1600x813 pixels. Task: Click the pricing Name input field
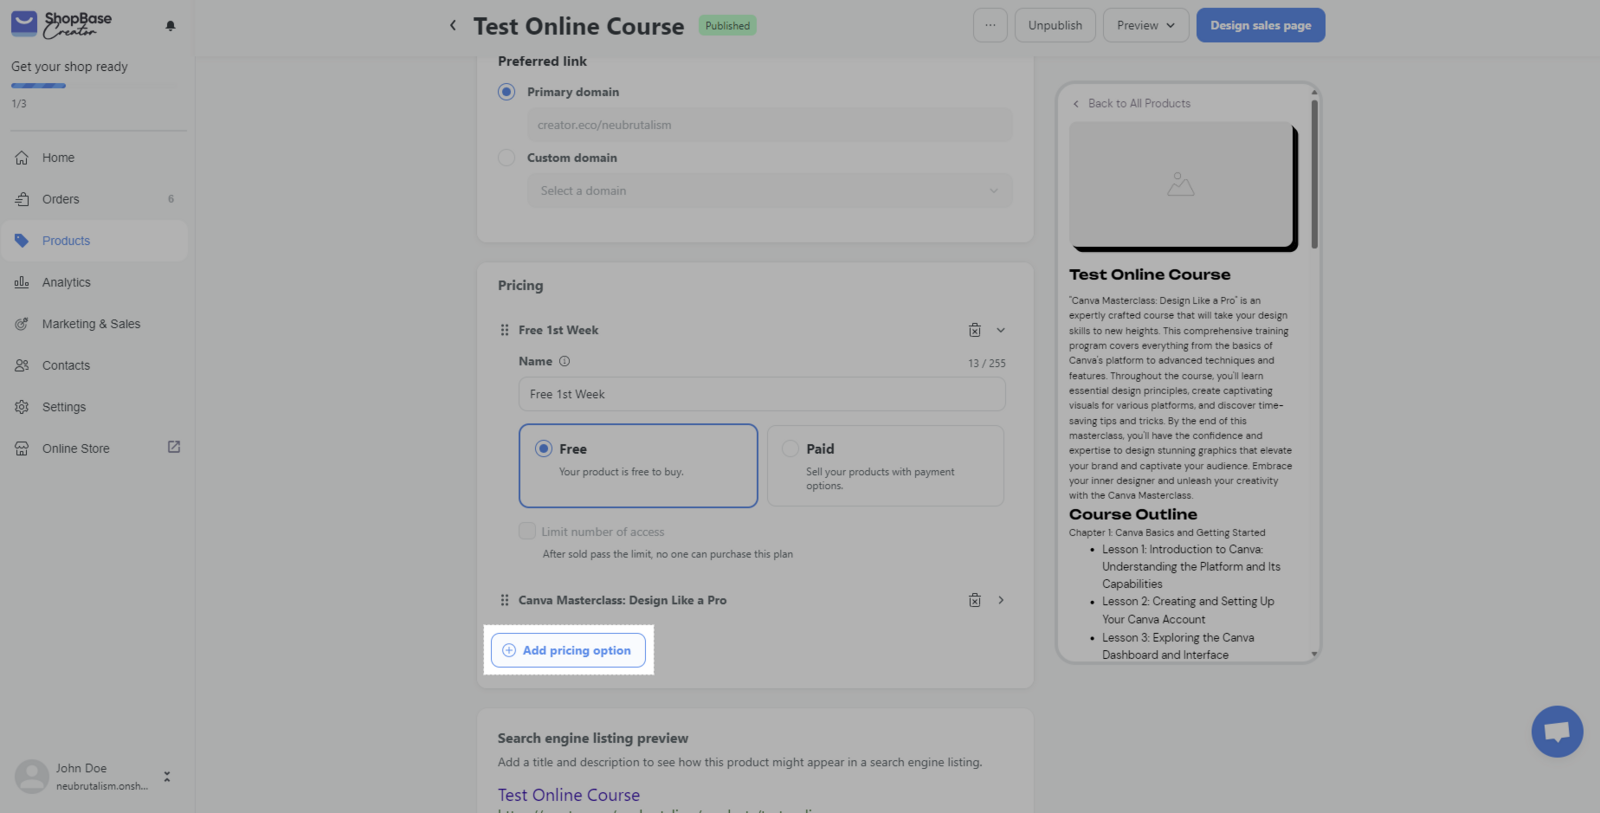(x=762, y=394)
